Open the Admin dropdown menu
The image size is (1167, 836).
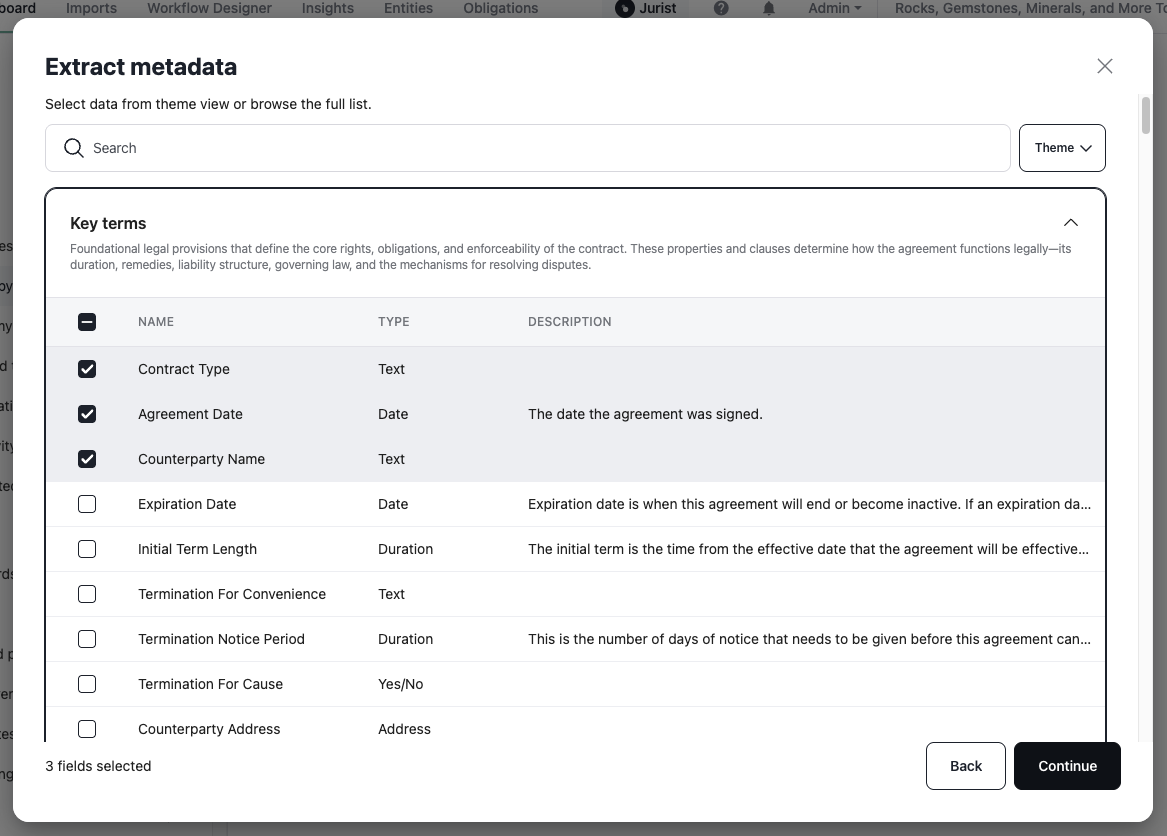pyautogui.click(x=834, y=8)
